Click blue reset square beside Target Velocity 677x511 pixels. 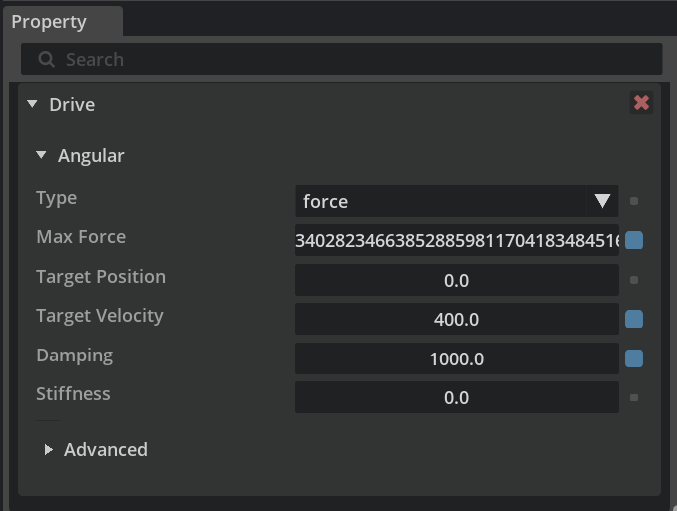tap(634, 319)
